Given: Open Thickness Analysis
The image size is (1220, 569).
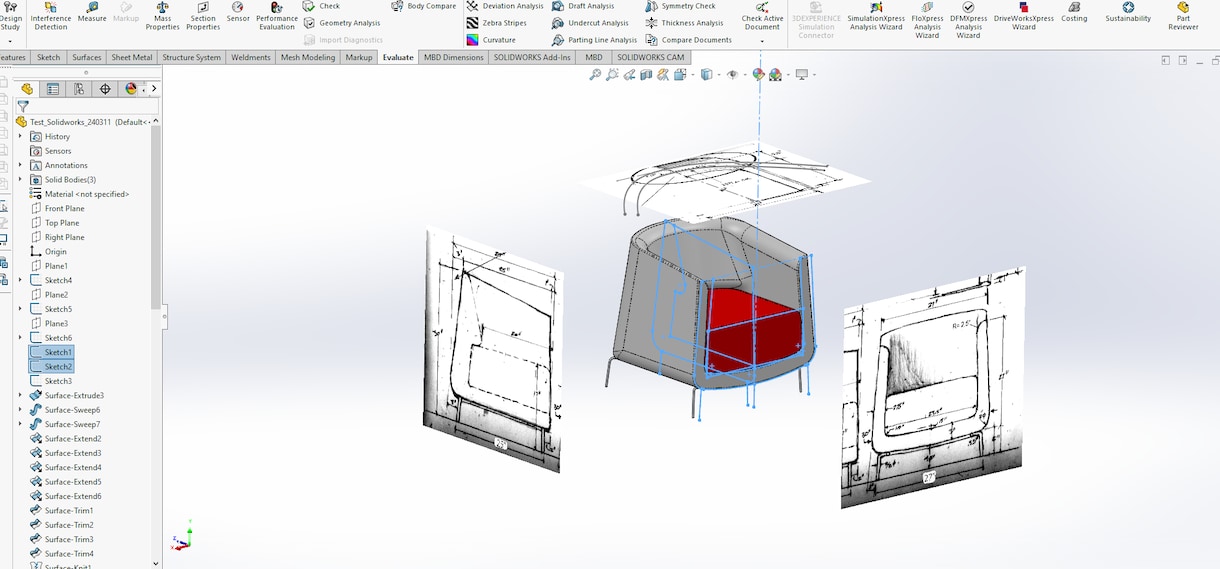Looking at the screenshot, I should [x=684, y=23].
